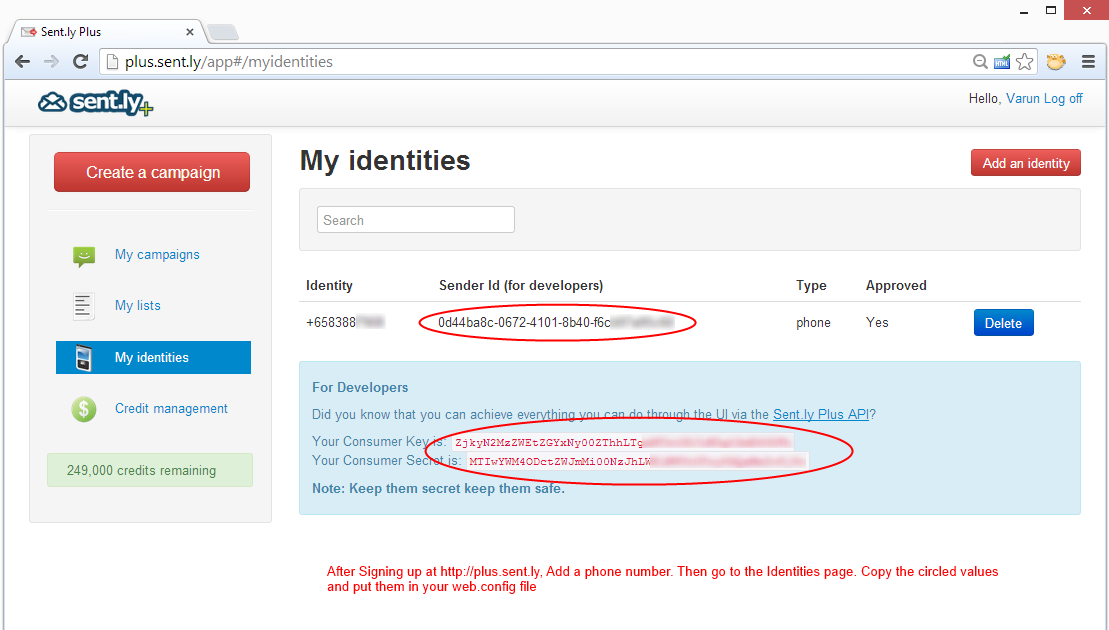
Task: Click the Identity column header
Action: 329,286
